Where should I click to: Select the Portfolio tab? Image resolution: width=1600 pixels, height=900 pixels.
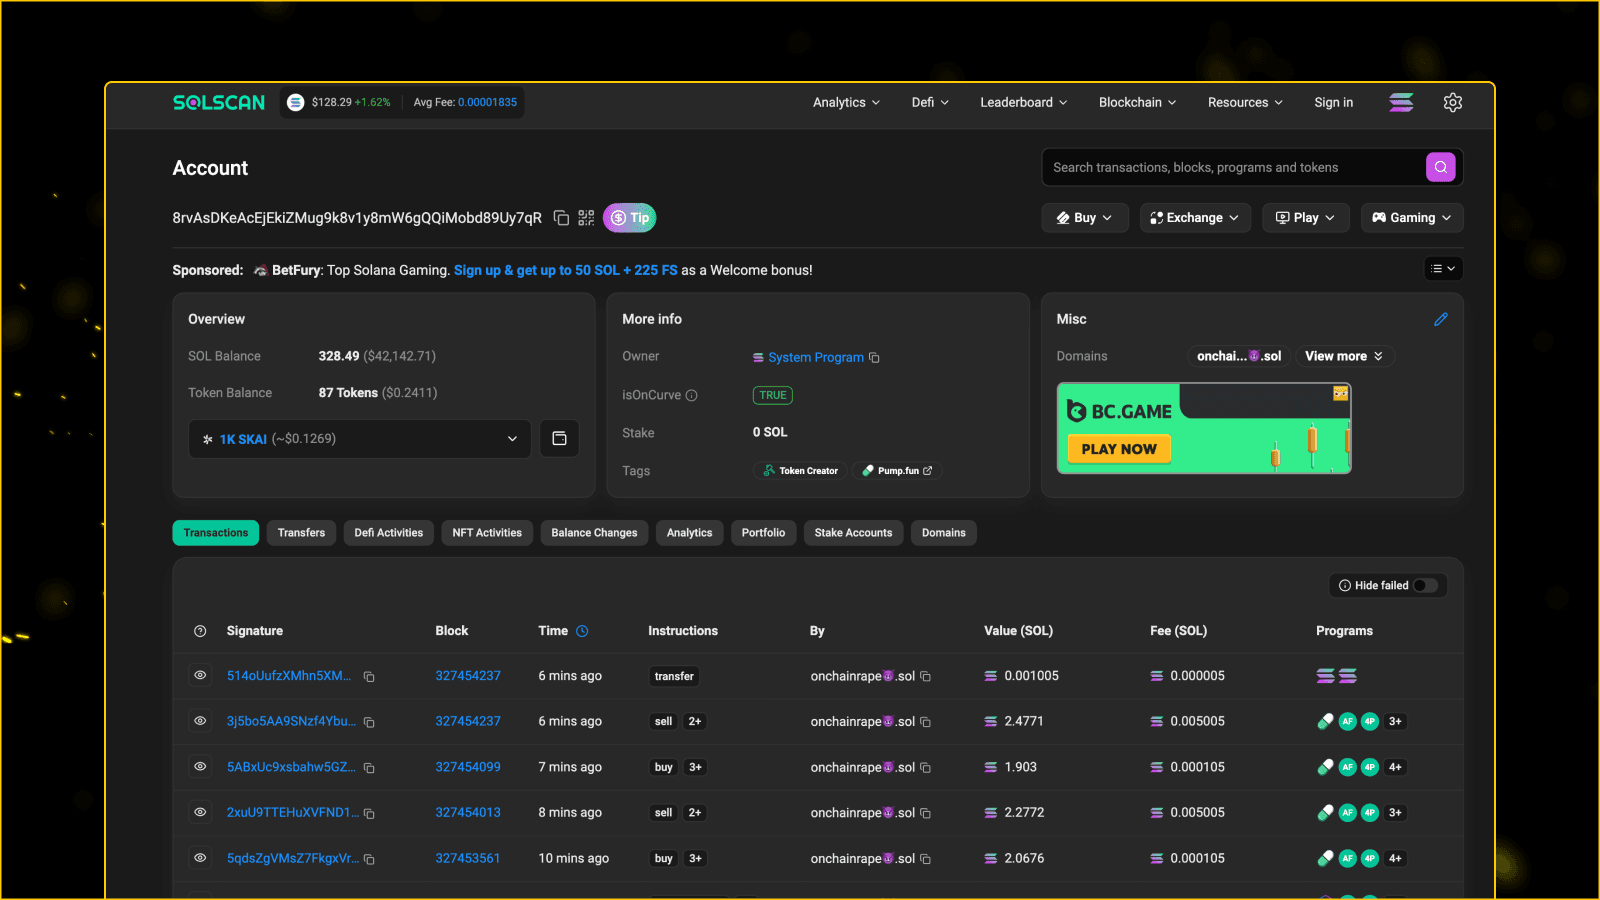763,533
